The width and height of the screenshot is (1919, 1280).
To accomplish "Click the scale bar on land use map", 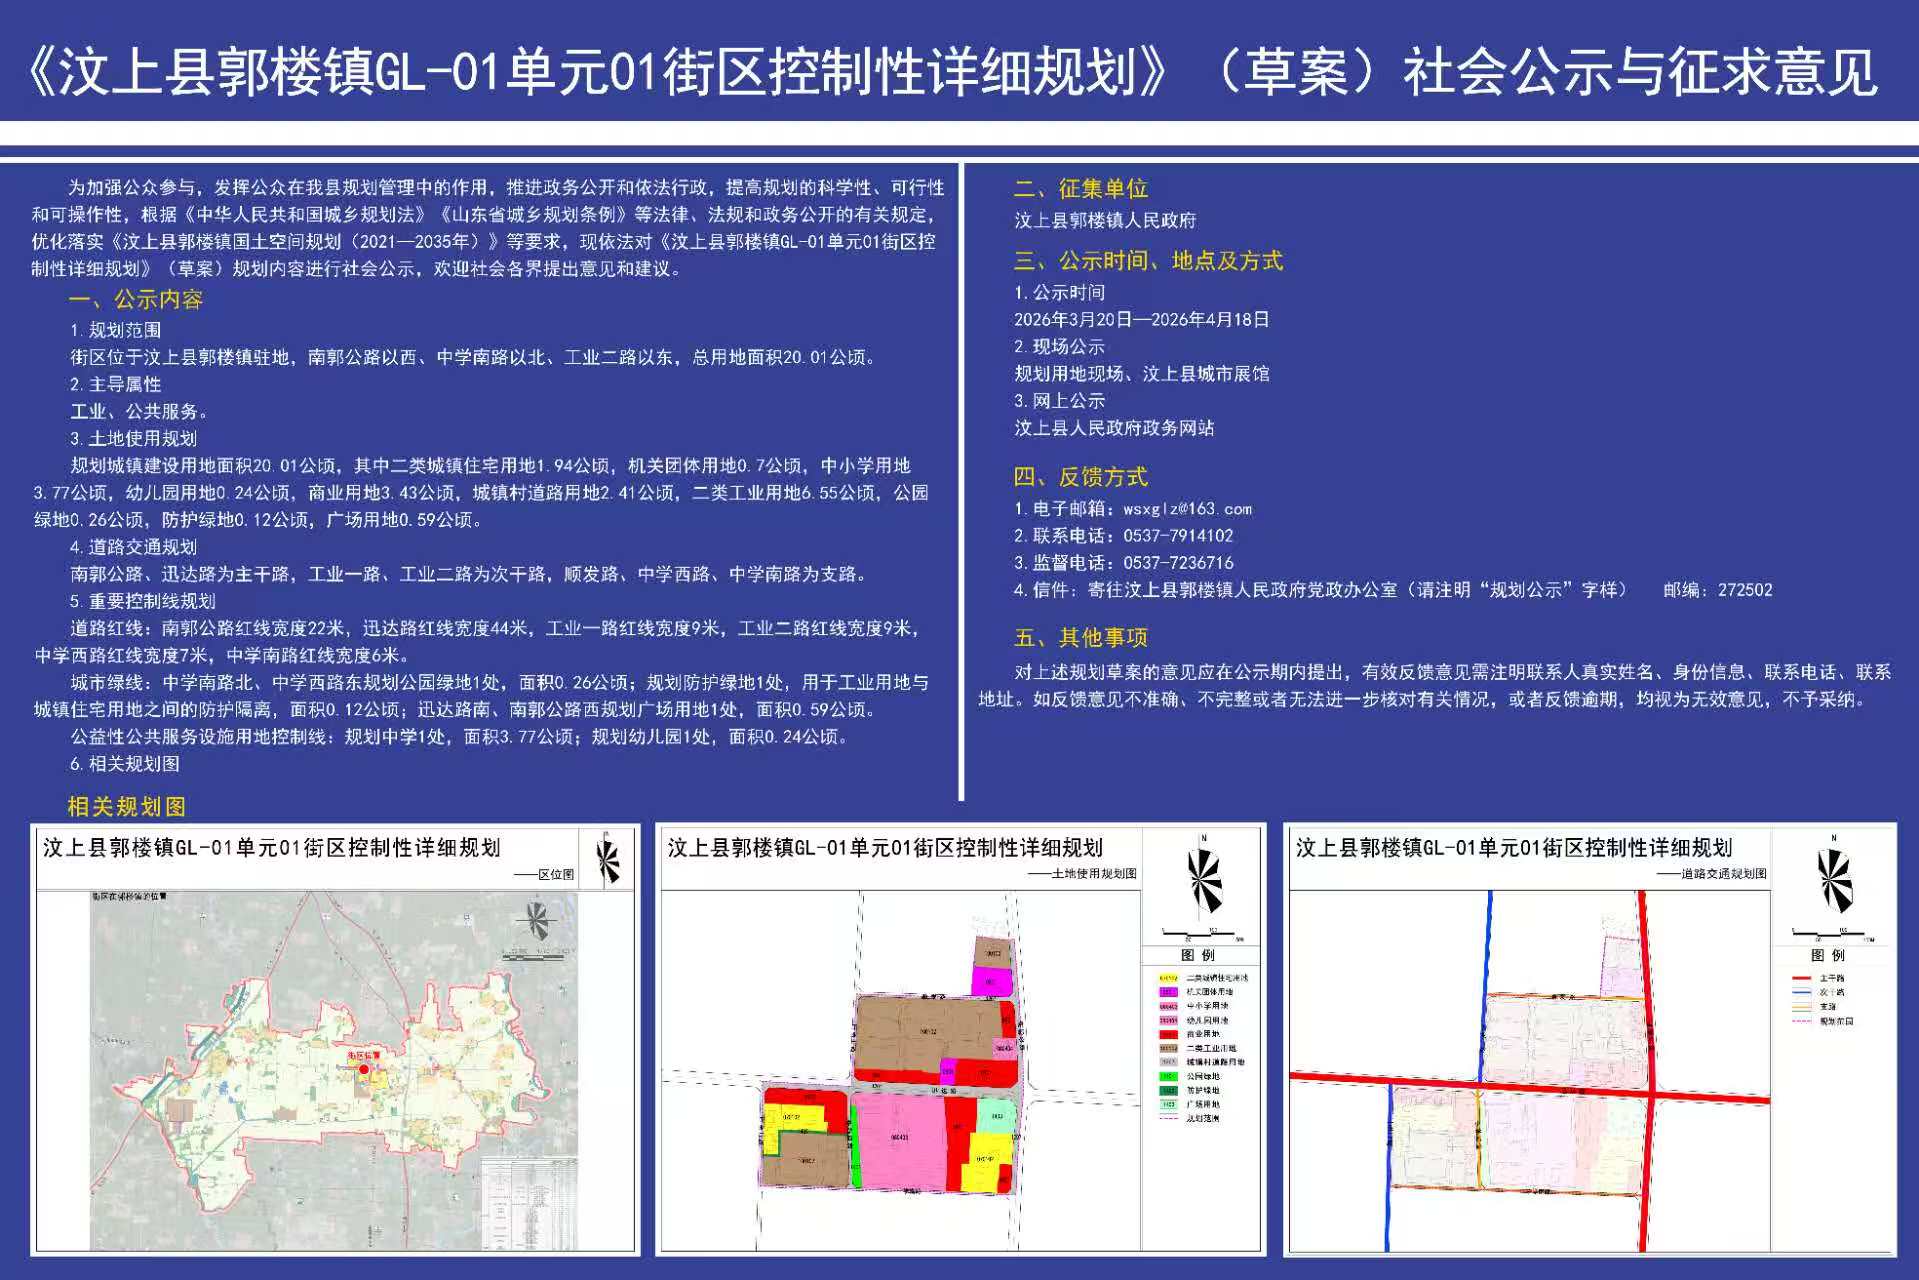I will pos(1201,934).
